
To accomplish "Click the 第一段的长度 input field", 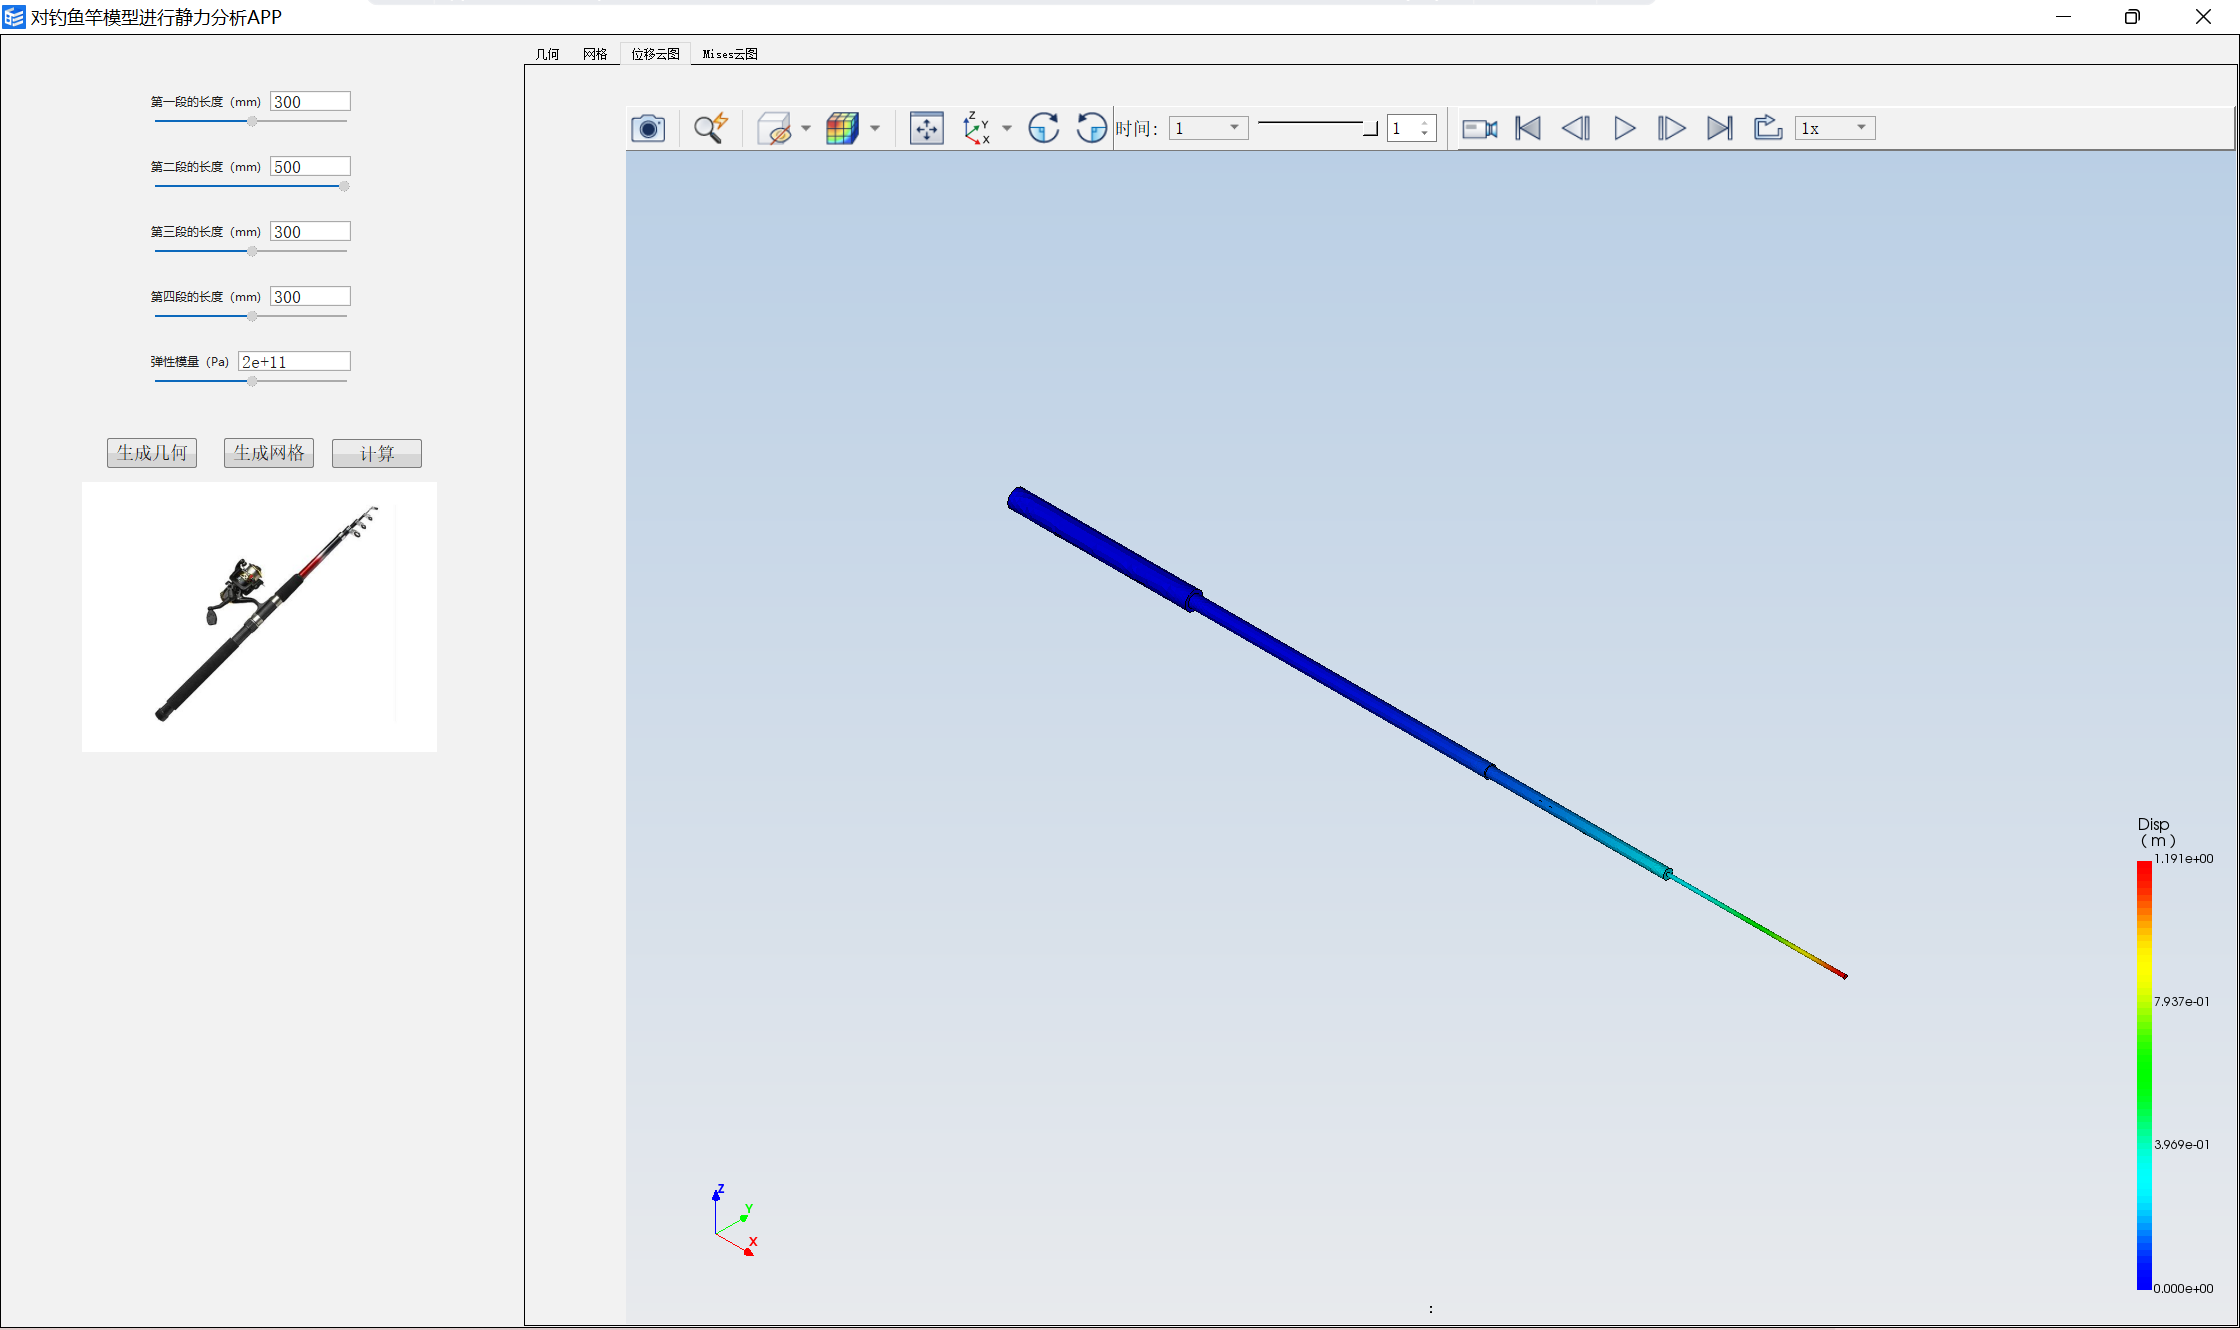I will pyautogui.click(x=310, y=101).
